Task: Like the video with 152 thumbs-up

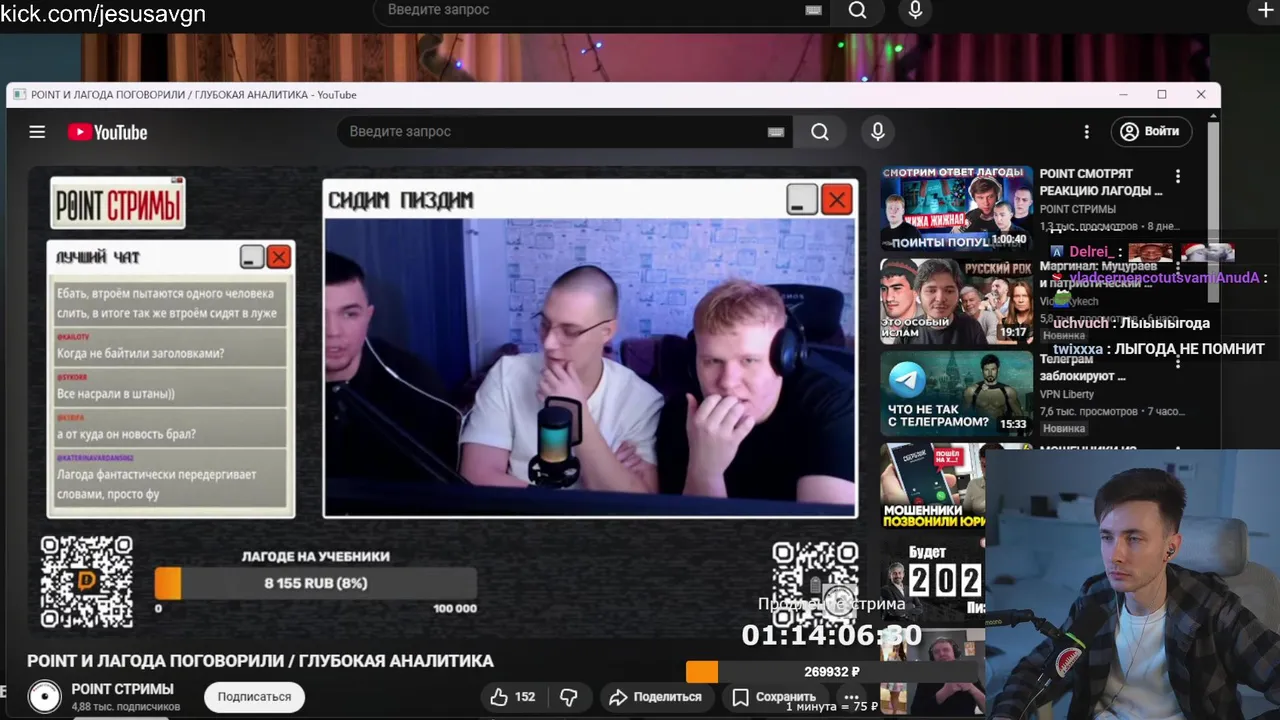Action: 512,697
